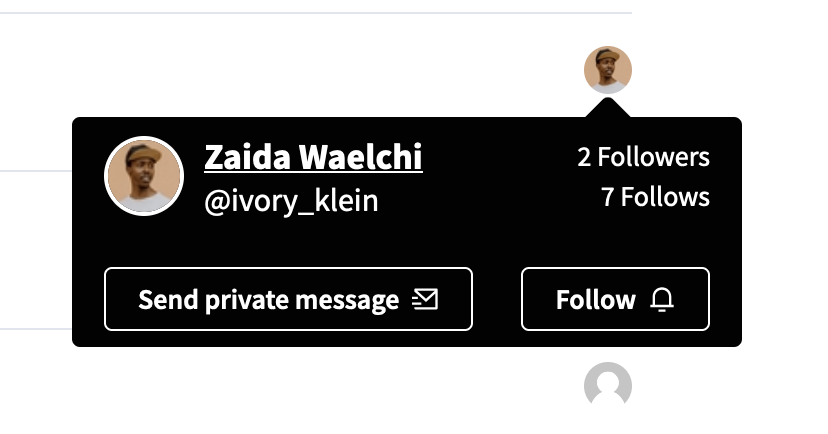Click the envelope icon in Send private message
This screenshot has width=828, height=434.
[x=425, y=299]
